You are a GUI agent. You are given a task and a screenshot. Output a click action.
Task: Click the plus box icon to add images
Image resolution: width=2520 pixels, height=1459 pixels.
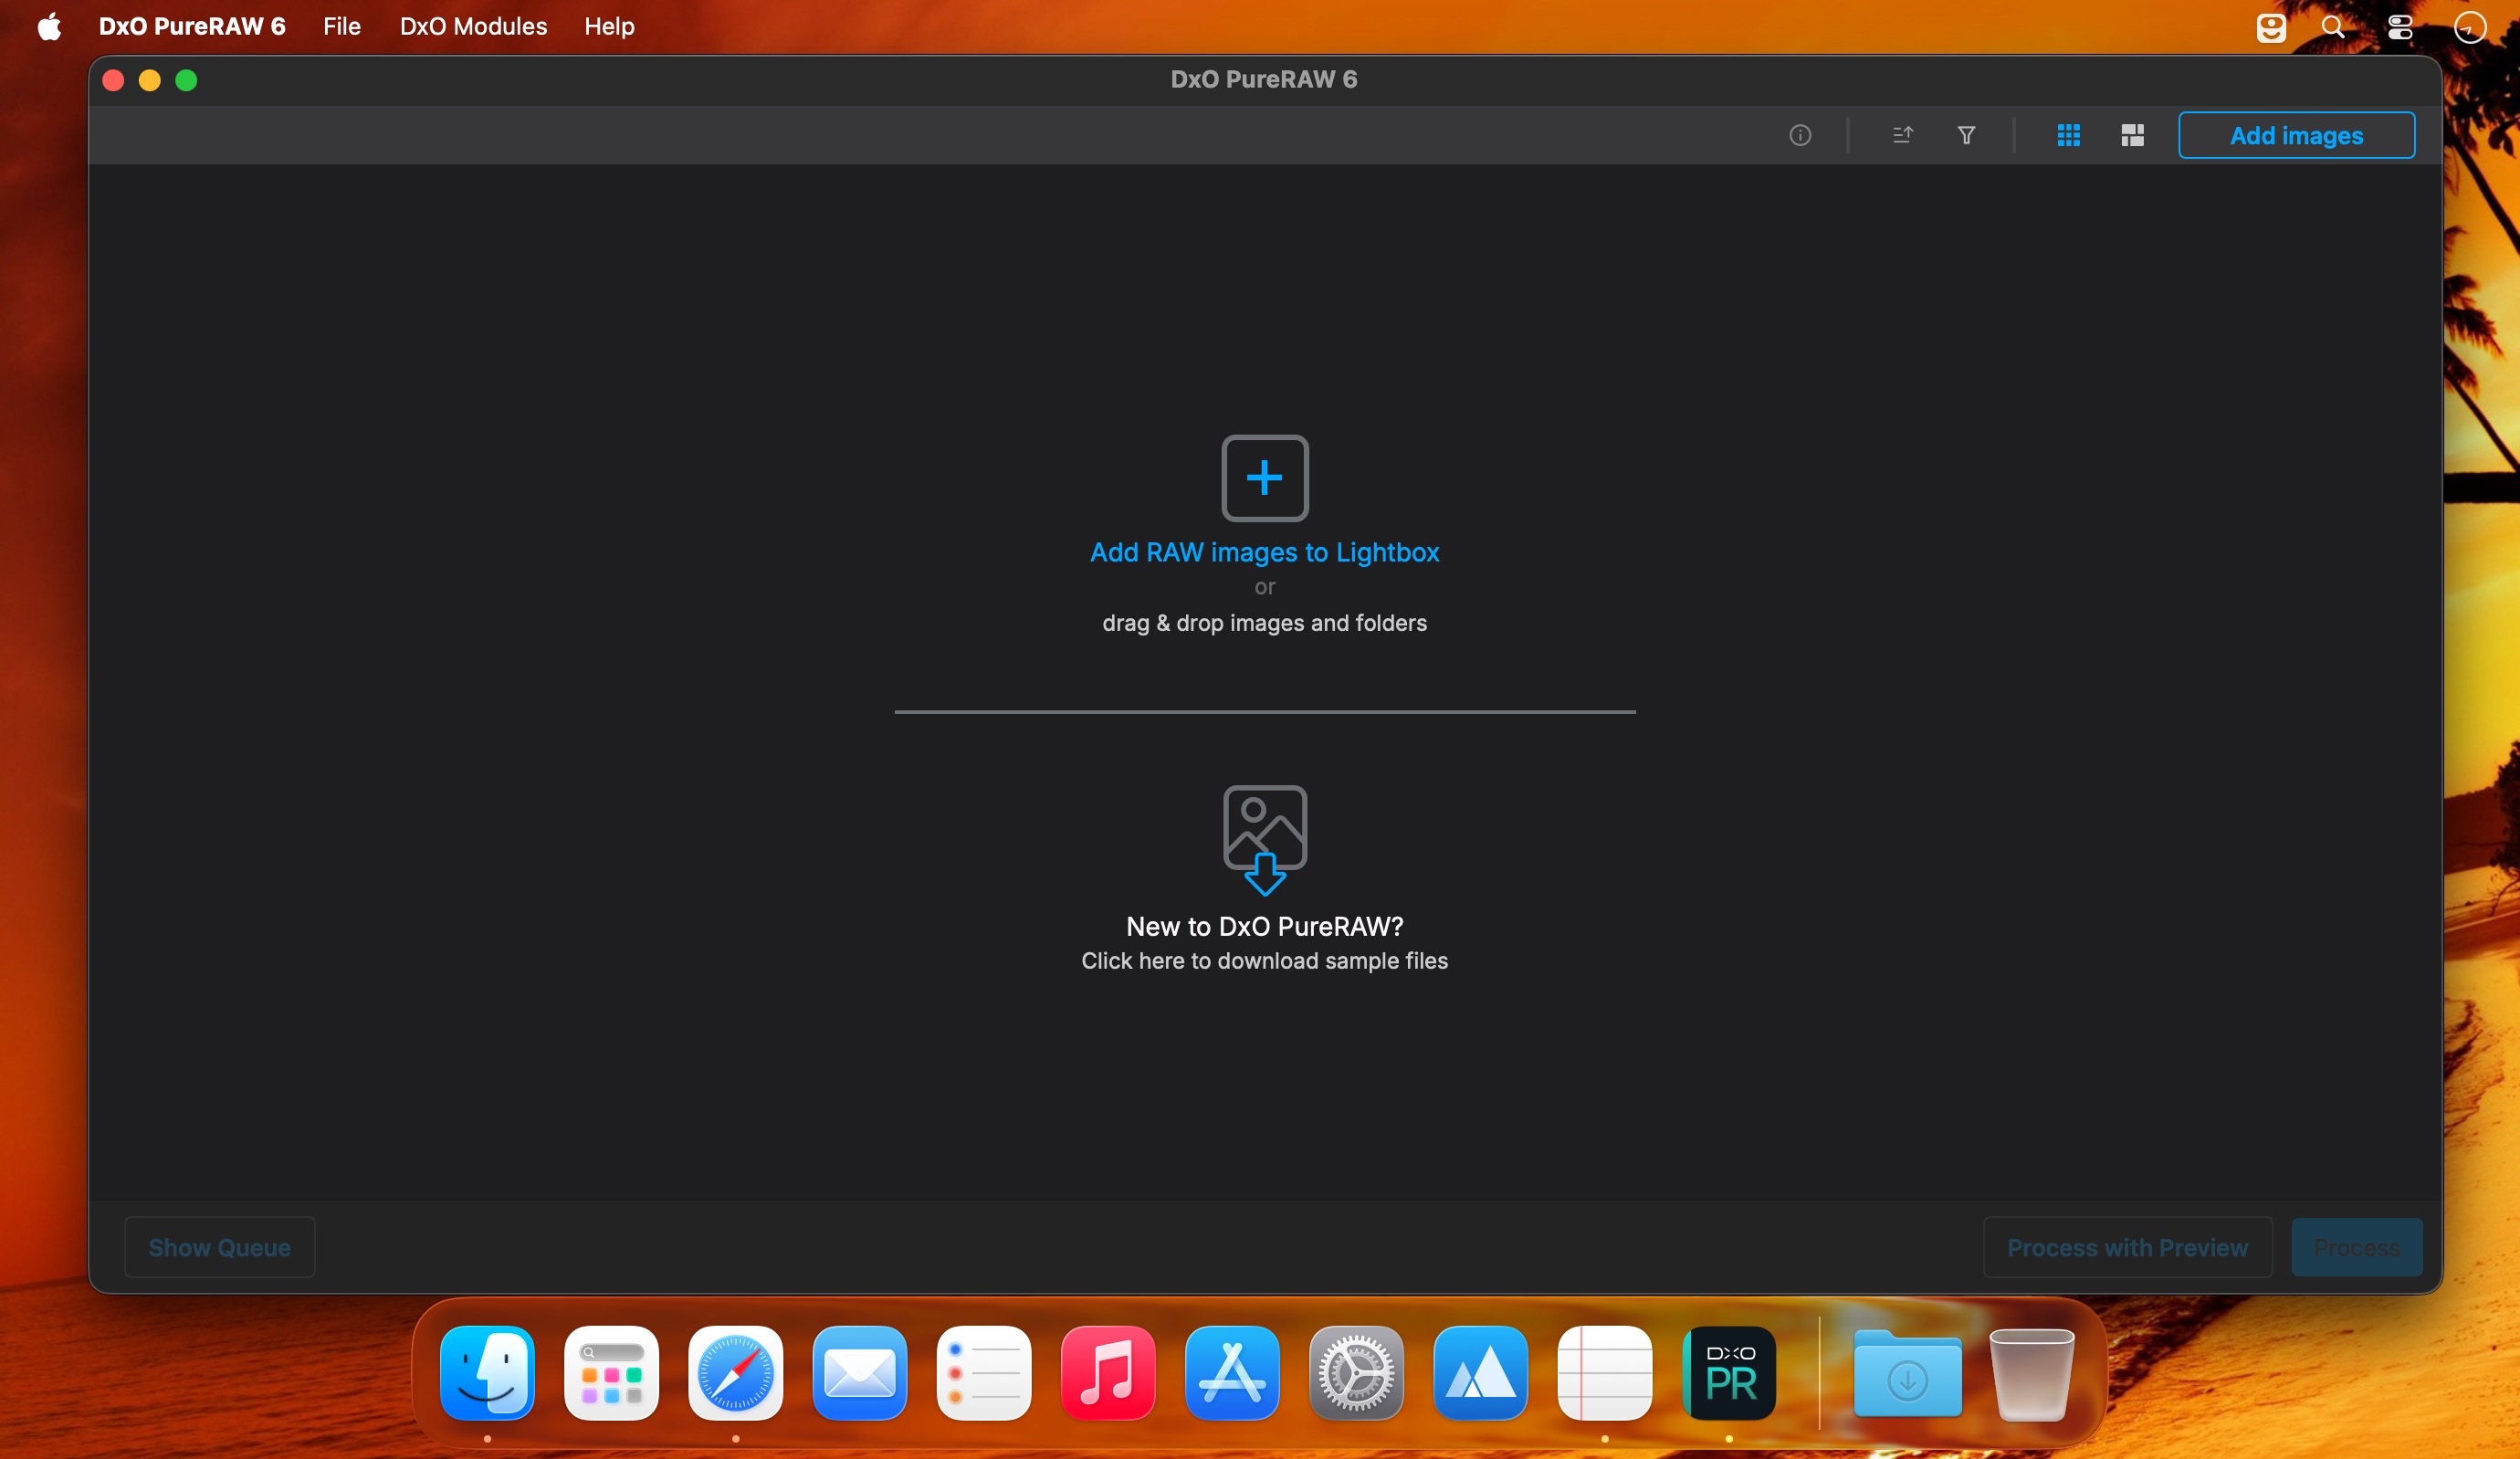[1265, 478]
